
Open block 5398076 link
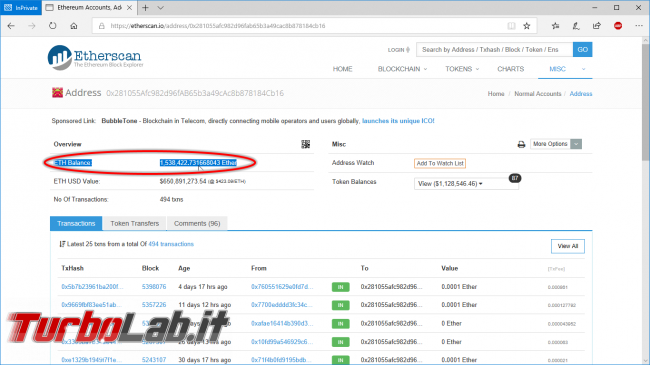click(x=154, y=287)
